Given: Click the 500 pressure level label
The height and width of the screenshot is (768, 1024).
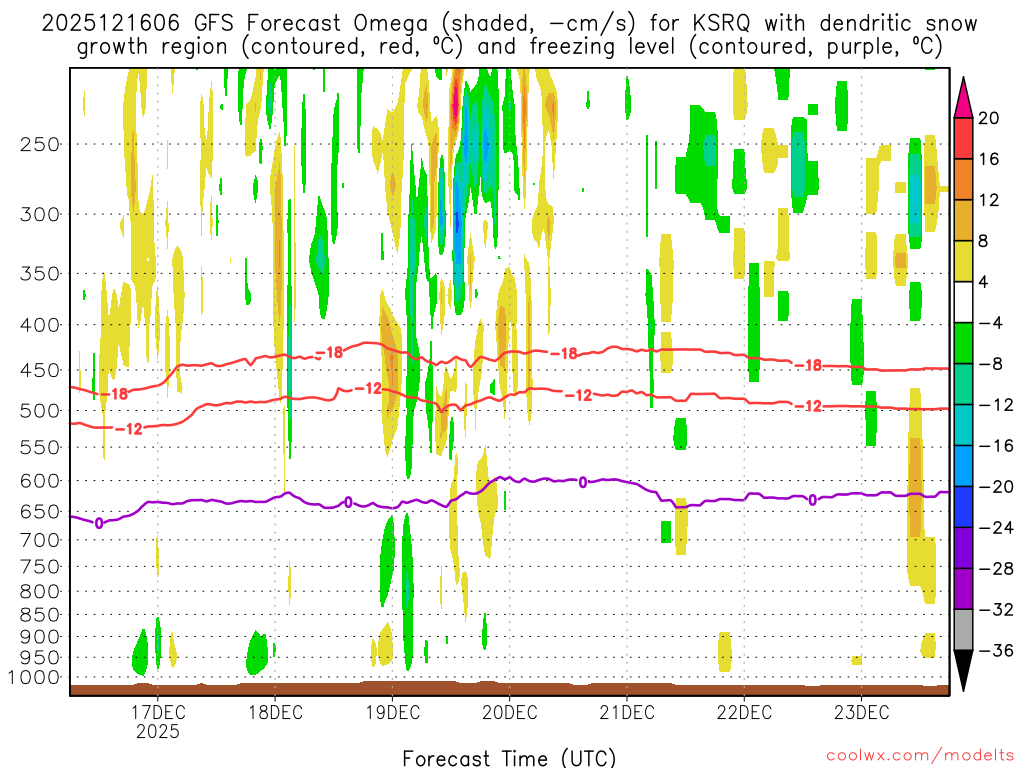Looking at the screenshot, I should click(x=40, y=411).
